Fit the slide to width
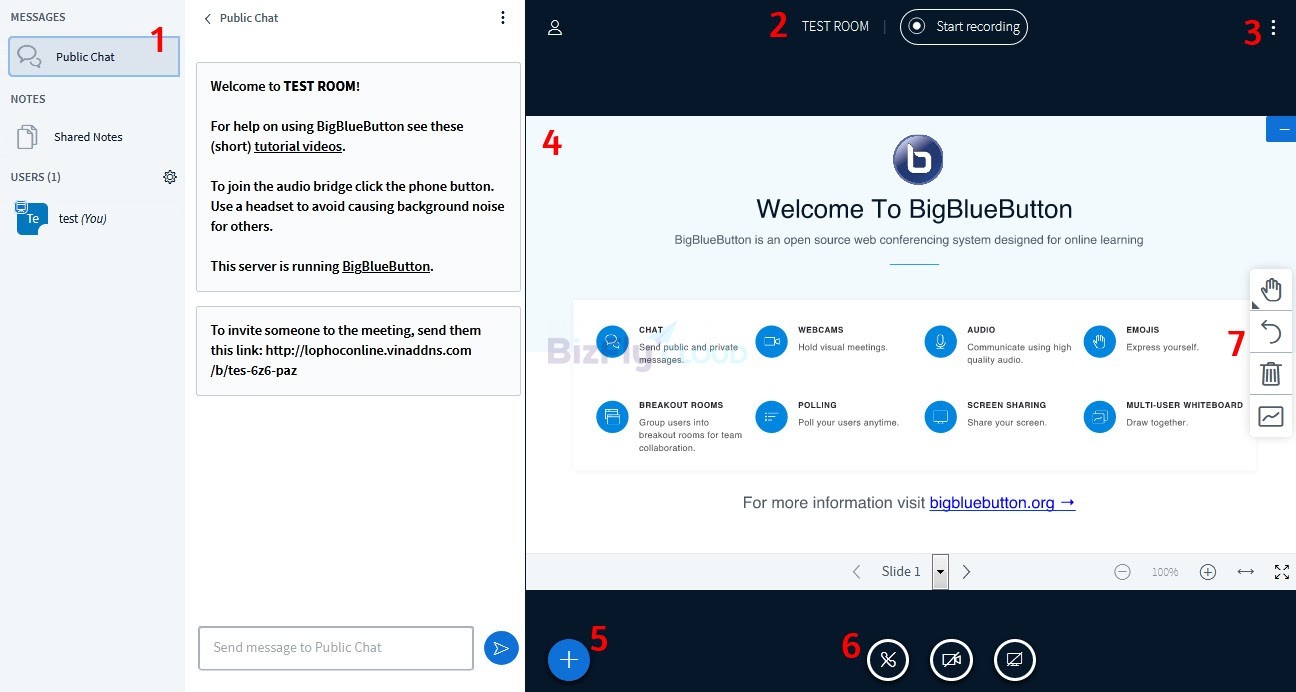Image resolution: width=1296 pixels, height=692 pixels. pos(1245,572)
